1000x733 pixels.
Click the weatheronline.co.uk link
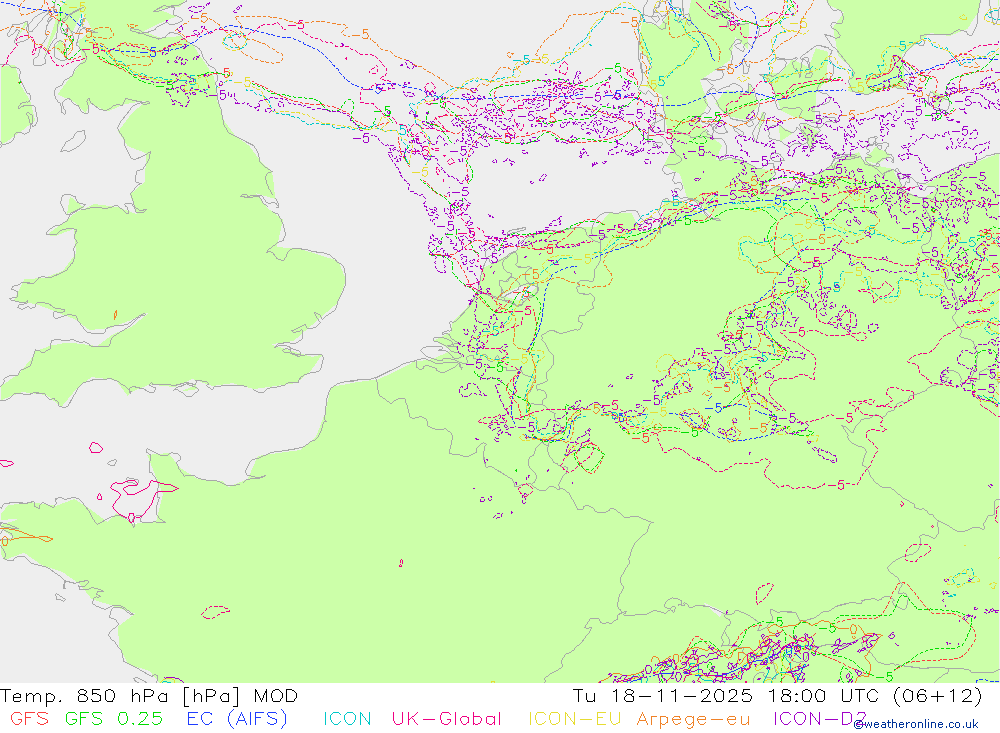point(916,724)
